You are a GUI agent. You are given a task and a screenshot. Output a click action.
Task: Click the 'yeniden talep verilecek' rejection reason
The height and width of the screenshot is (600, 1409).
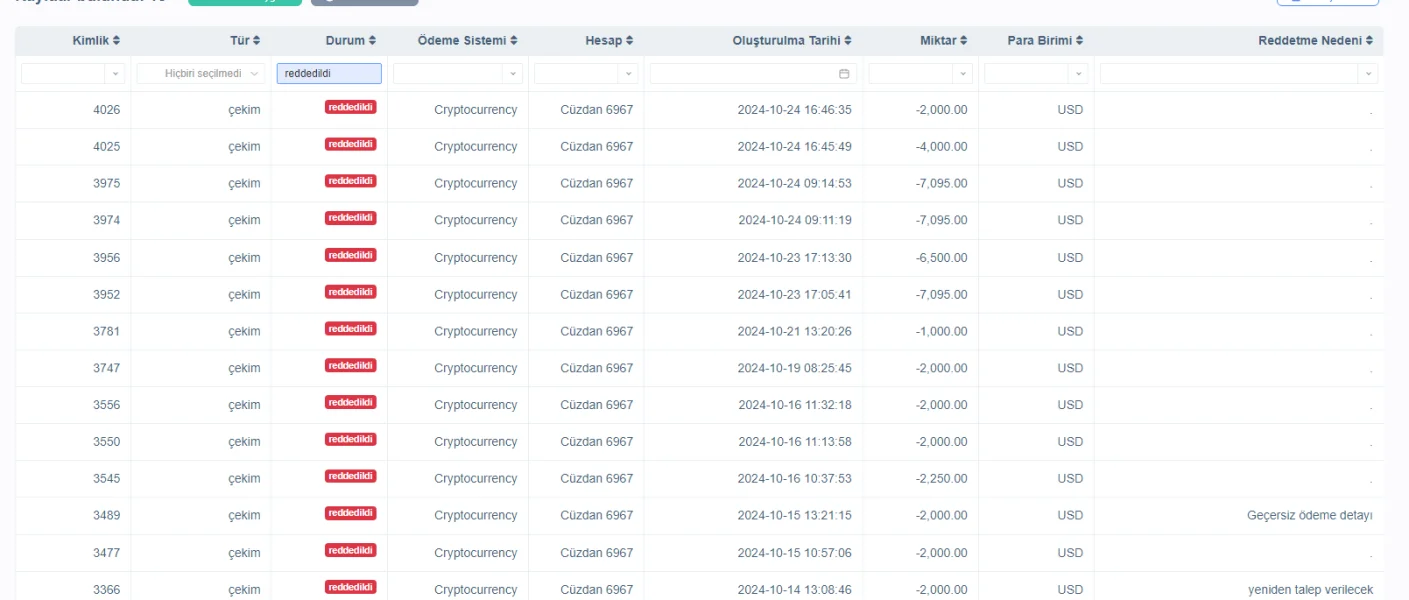coord(1309,590)
